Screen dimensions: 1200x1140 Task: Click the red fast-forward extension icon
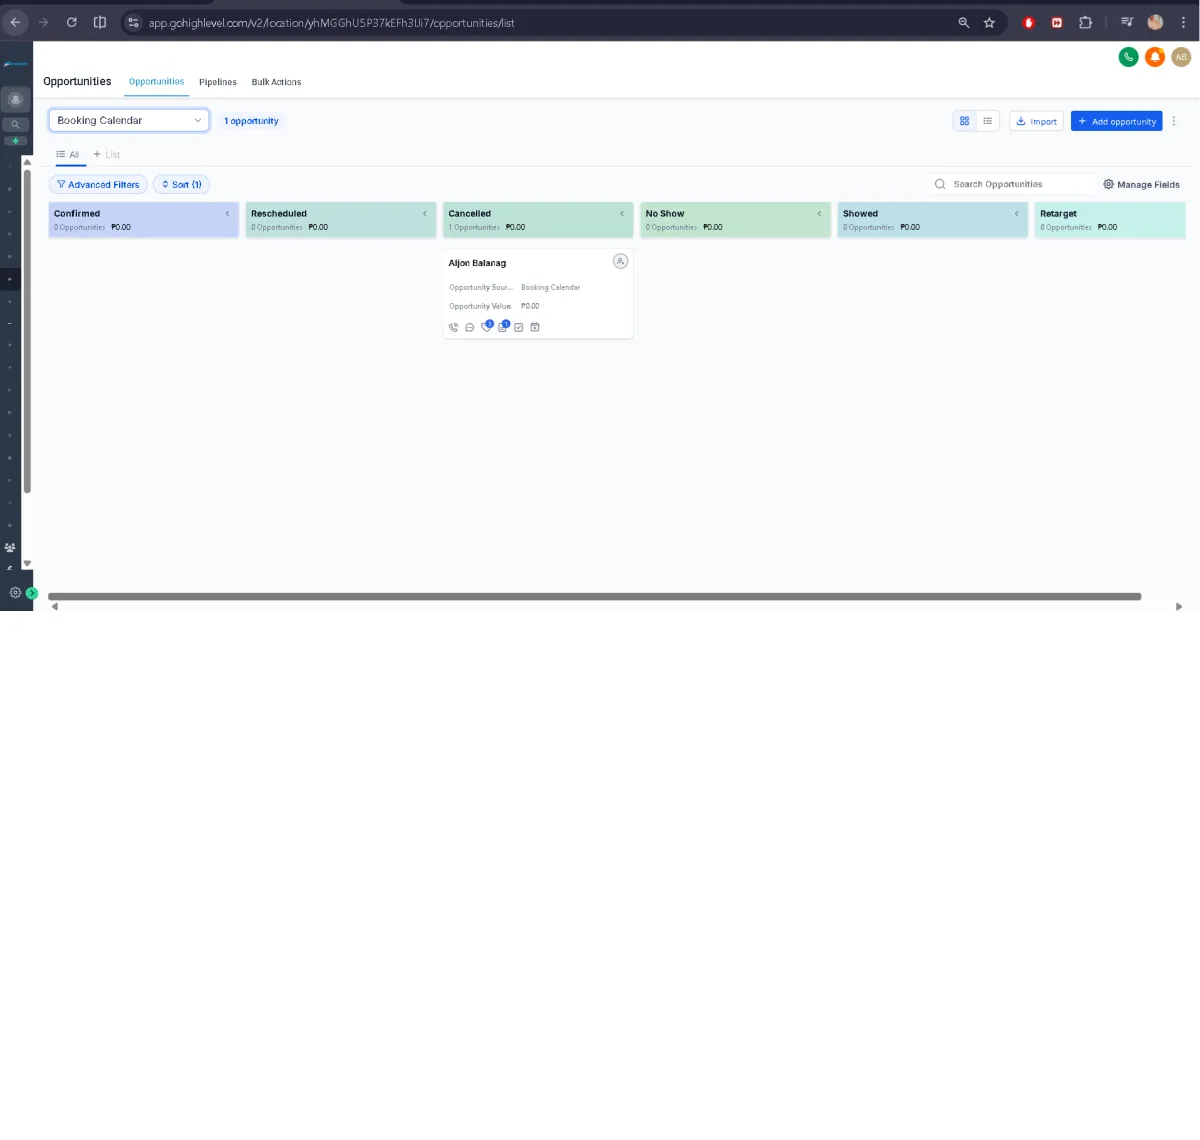[1057, 22]
